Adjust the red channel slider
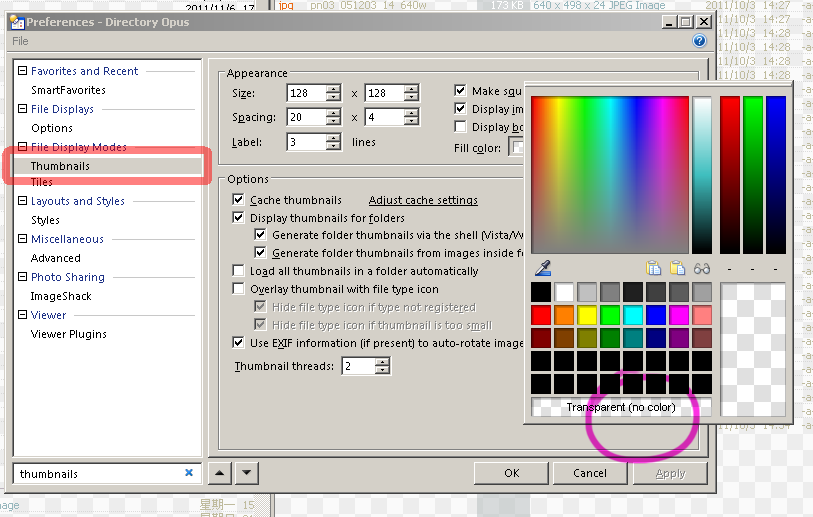 click(730, 175)
